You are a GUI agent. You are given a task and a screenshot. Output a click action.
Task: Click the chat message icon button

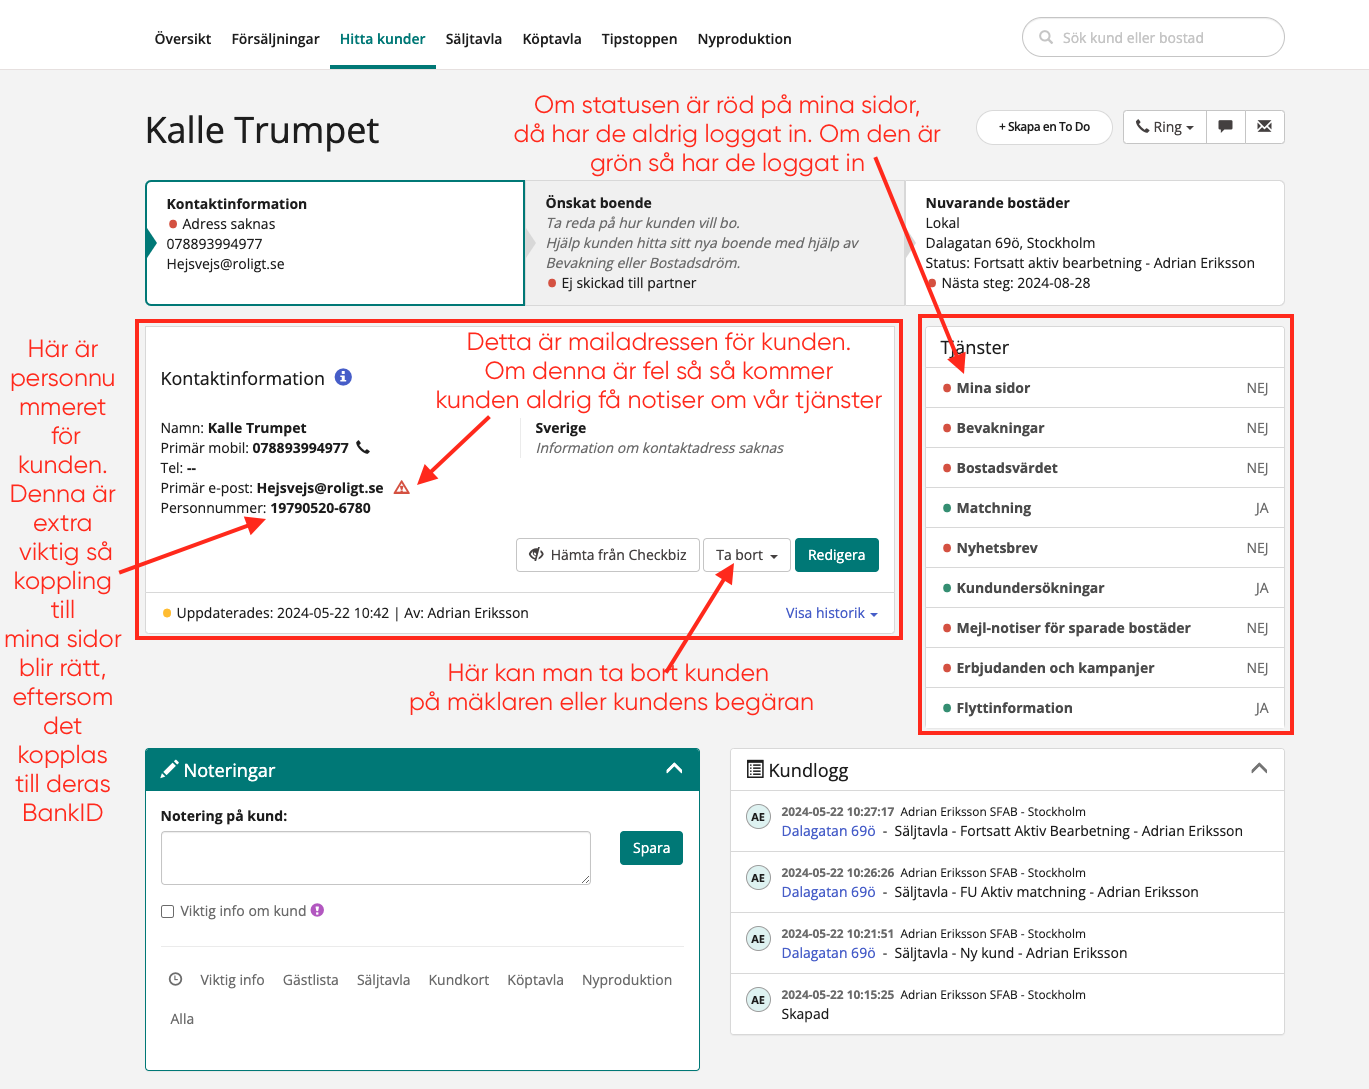[x=1225, y=127]
